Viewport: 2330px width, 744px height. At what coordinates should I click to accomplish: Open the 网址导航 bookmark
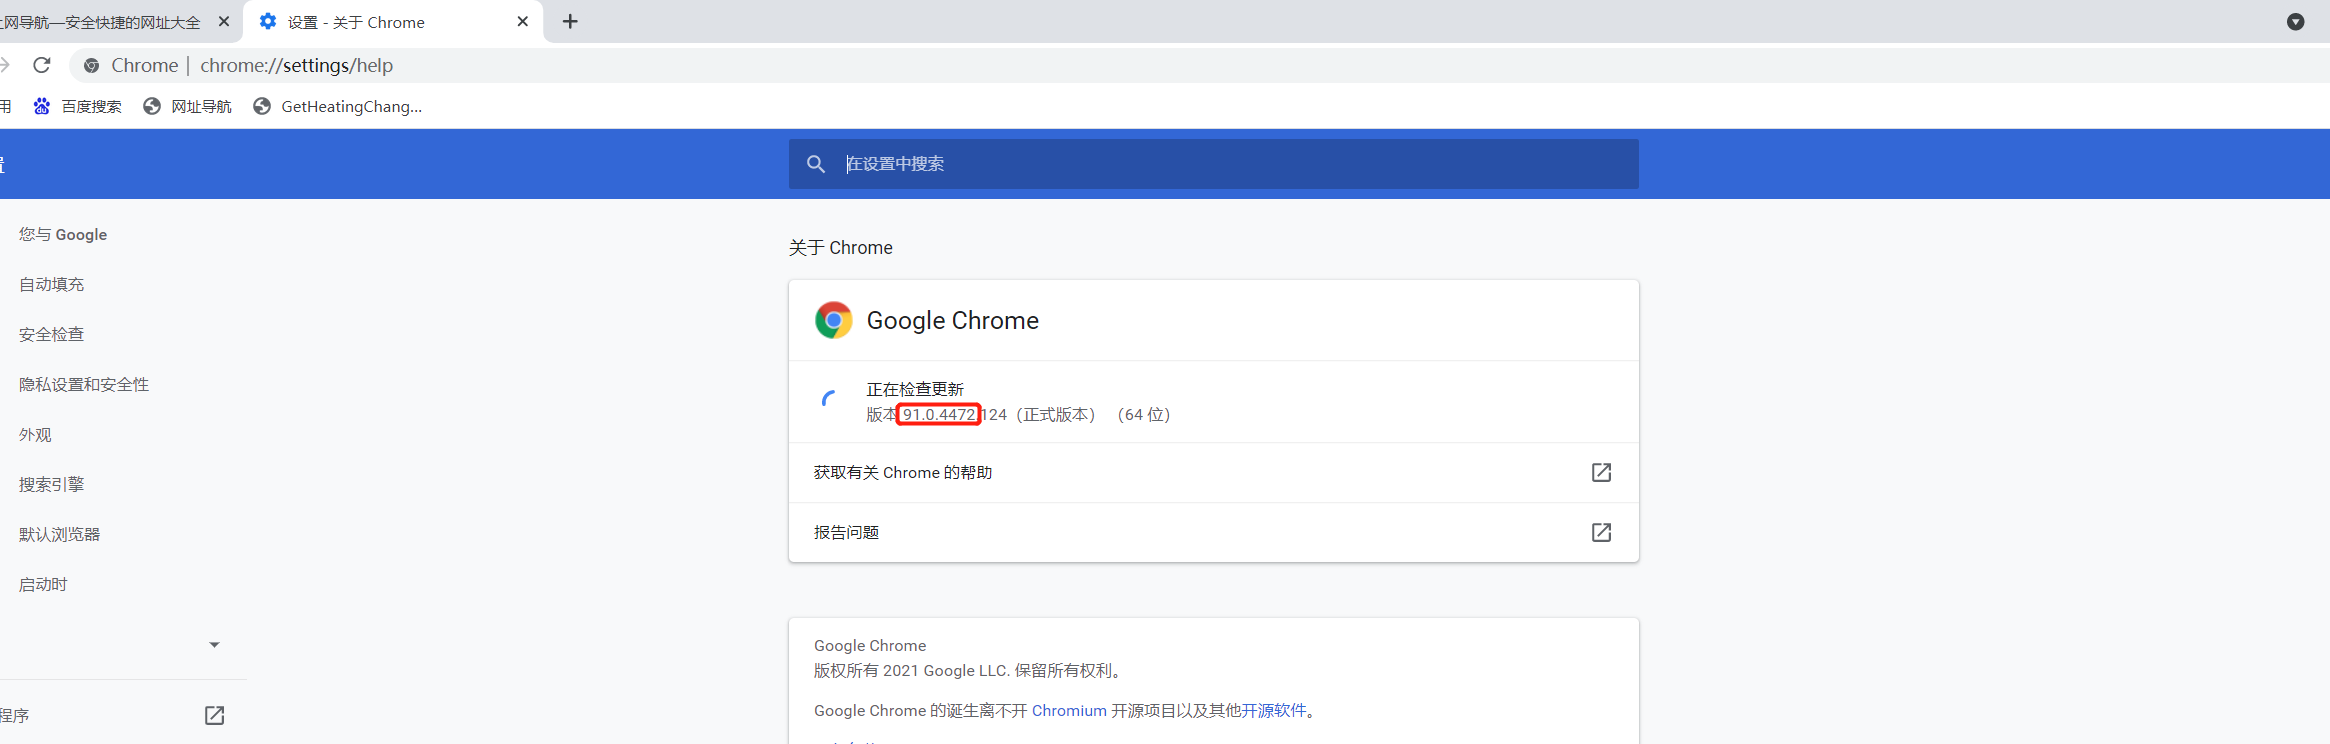tap(187, 106)
